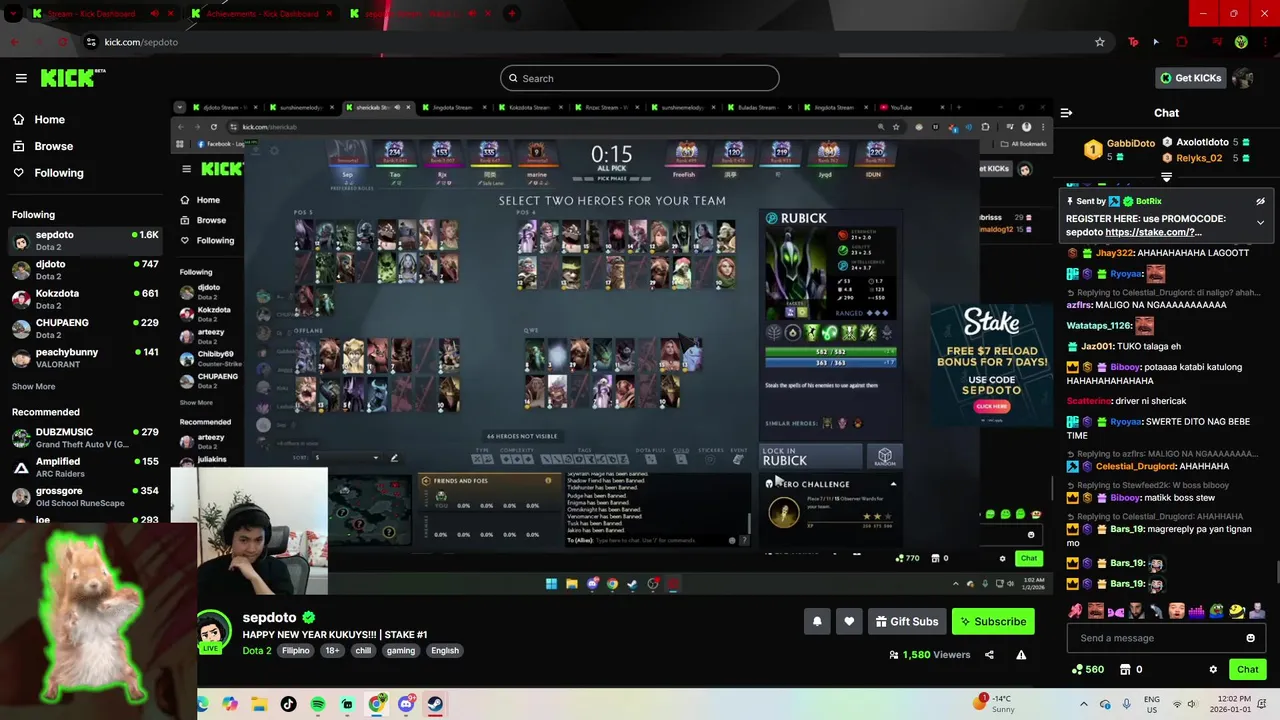Open chat settings gear
This screenshot has width=1280, height=720.
point(1213,669)
